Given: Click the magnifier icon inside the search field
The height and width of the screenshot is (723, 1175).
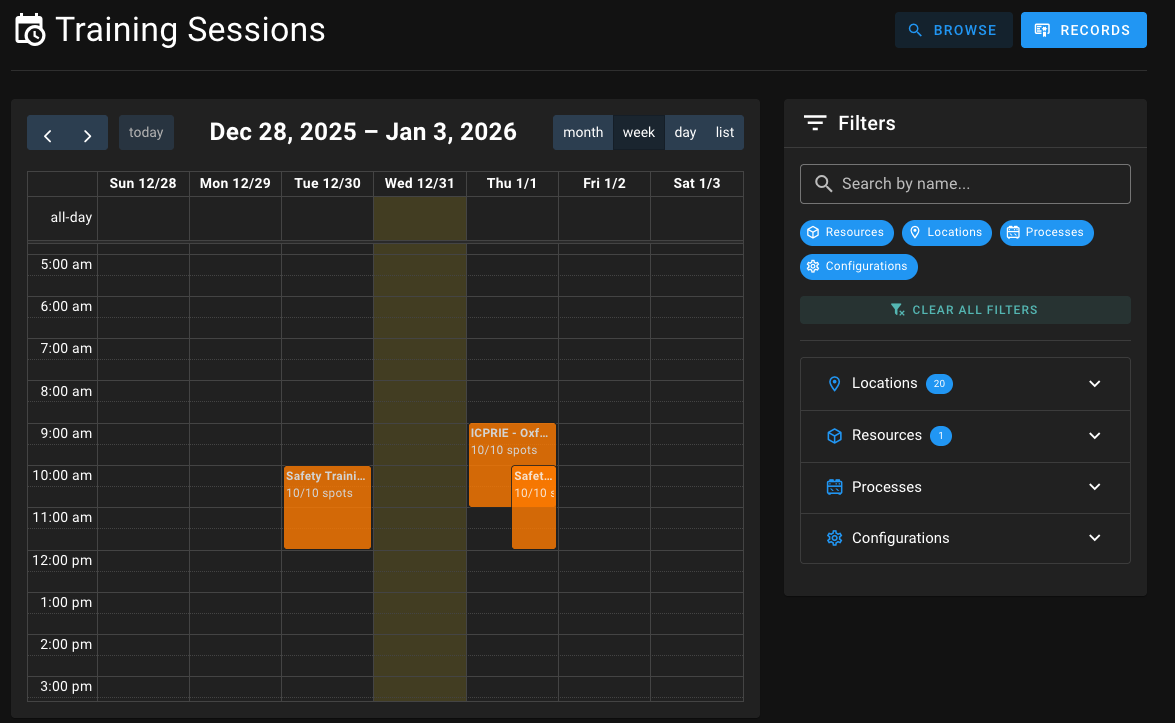Looking at the screenshot, I should 824,183.
